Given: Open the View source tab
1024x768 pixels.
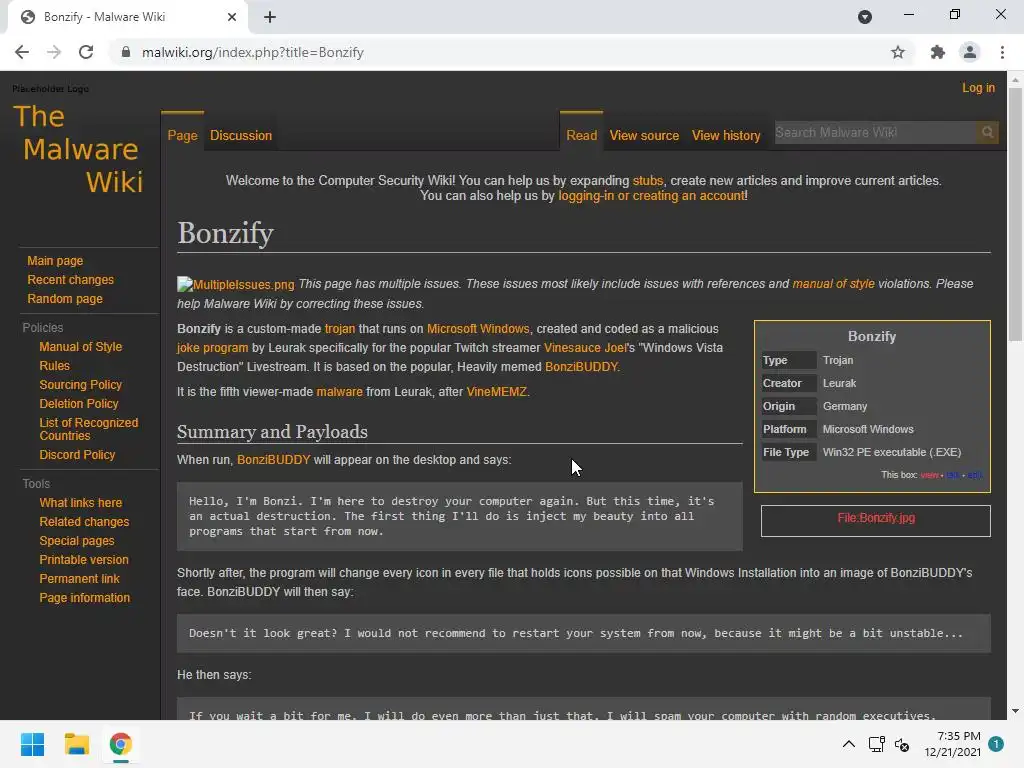Looking at the screenshot, I should click(644, 135).
